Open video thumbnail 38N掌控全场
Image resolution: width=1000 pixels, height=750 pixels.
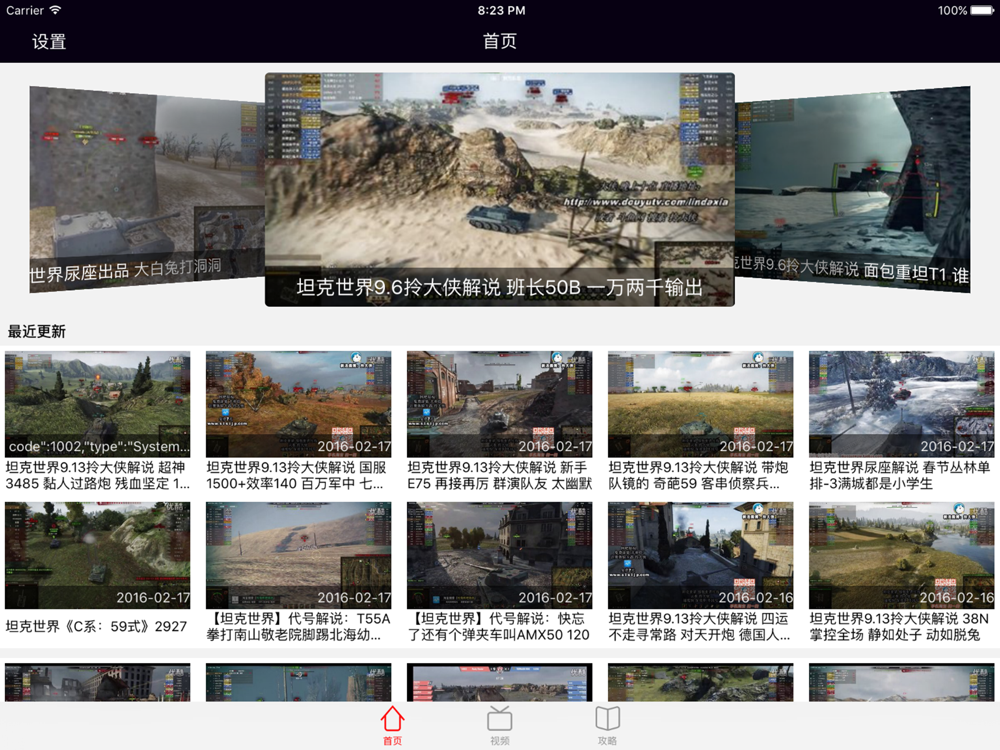[902, 555]
